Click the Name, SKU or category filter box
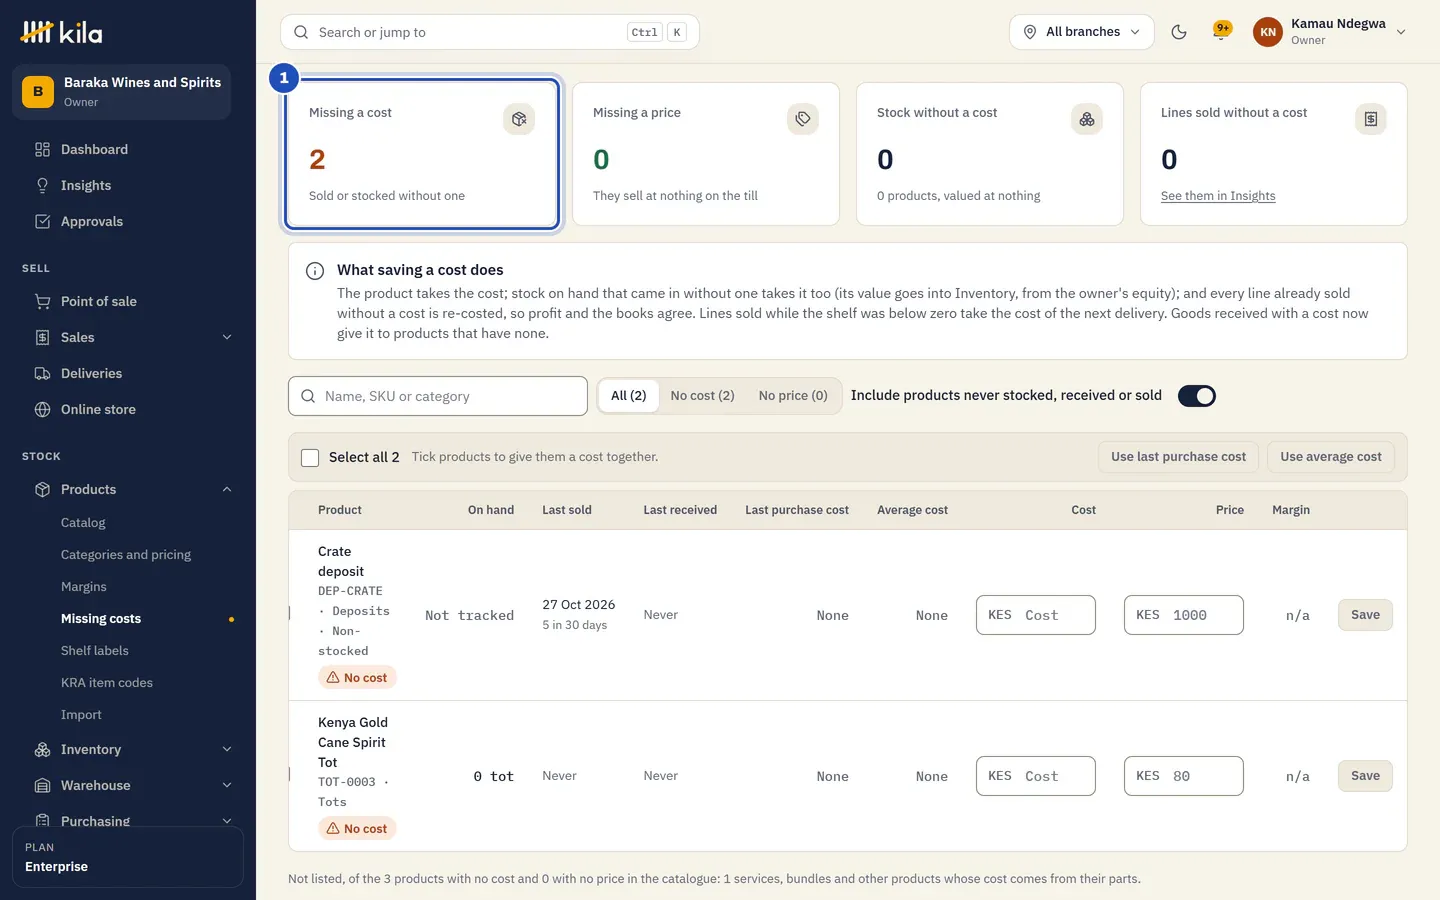The image size is (1440, 900). (438, 396)
